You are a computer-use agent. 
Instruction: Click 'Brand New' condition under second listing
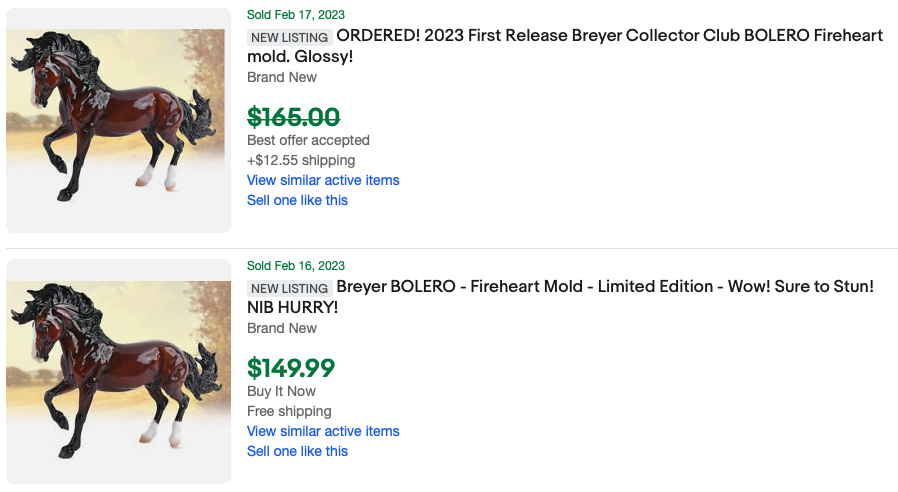282,328
